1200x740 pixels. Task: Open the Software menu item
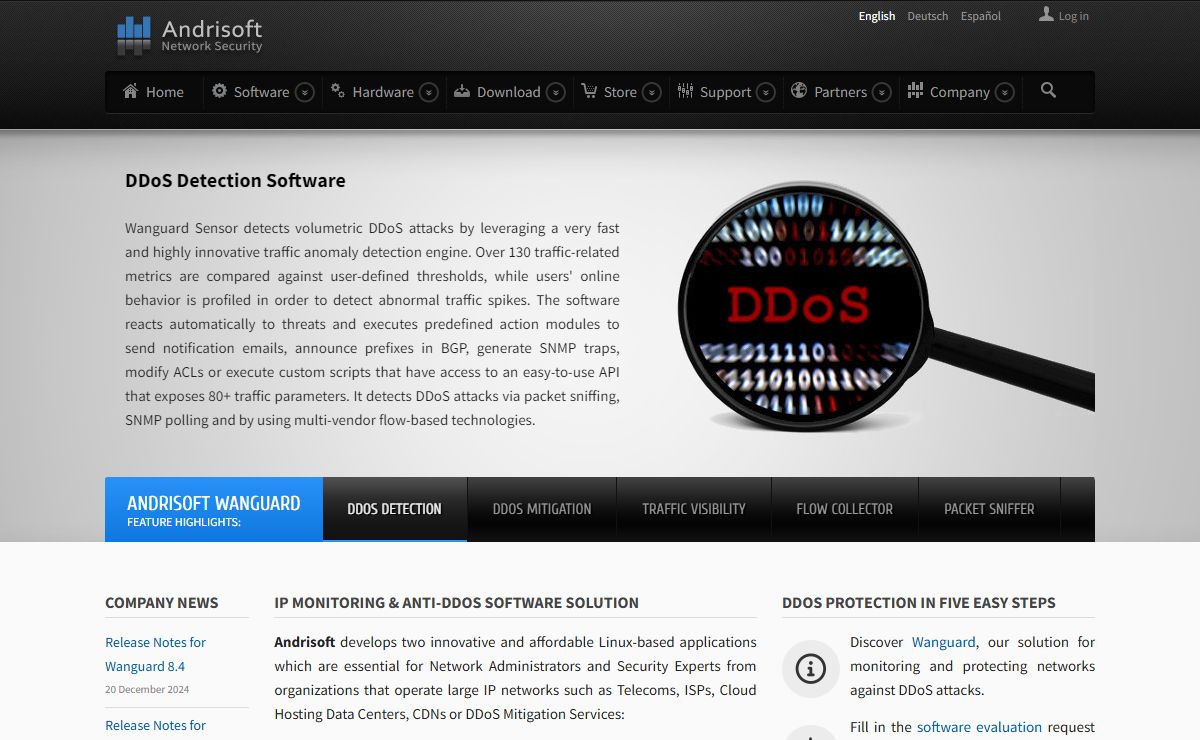pos(261,92)
